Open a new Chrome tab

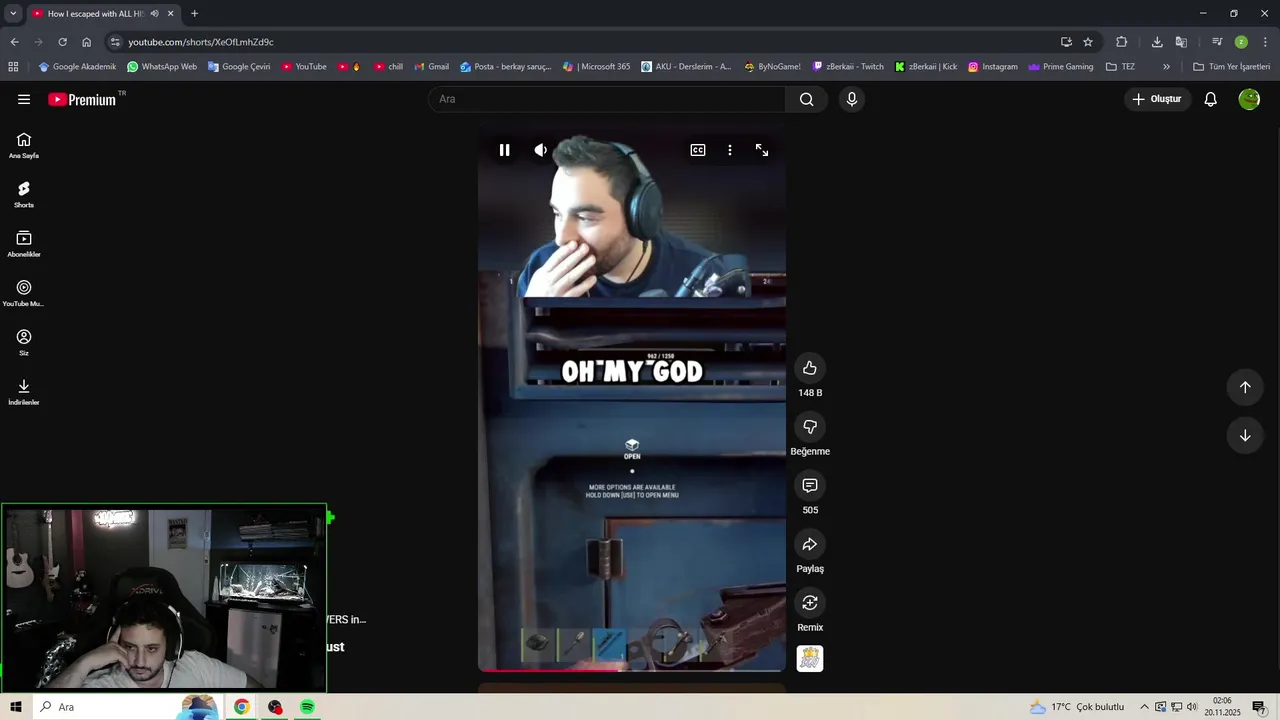click(194, 14)
